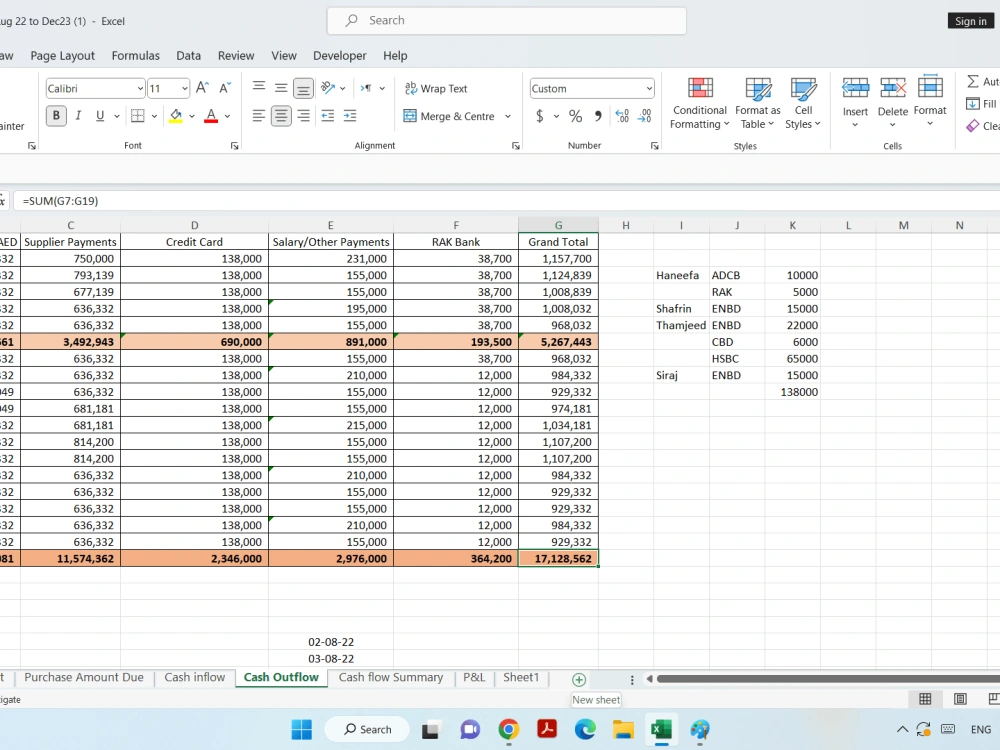Toggle Bold formatting
Screen dimensions: 1000x750
pyautogui.click(x=56, y=115)
